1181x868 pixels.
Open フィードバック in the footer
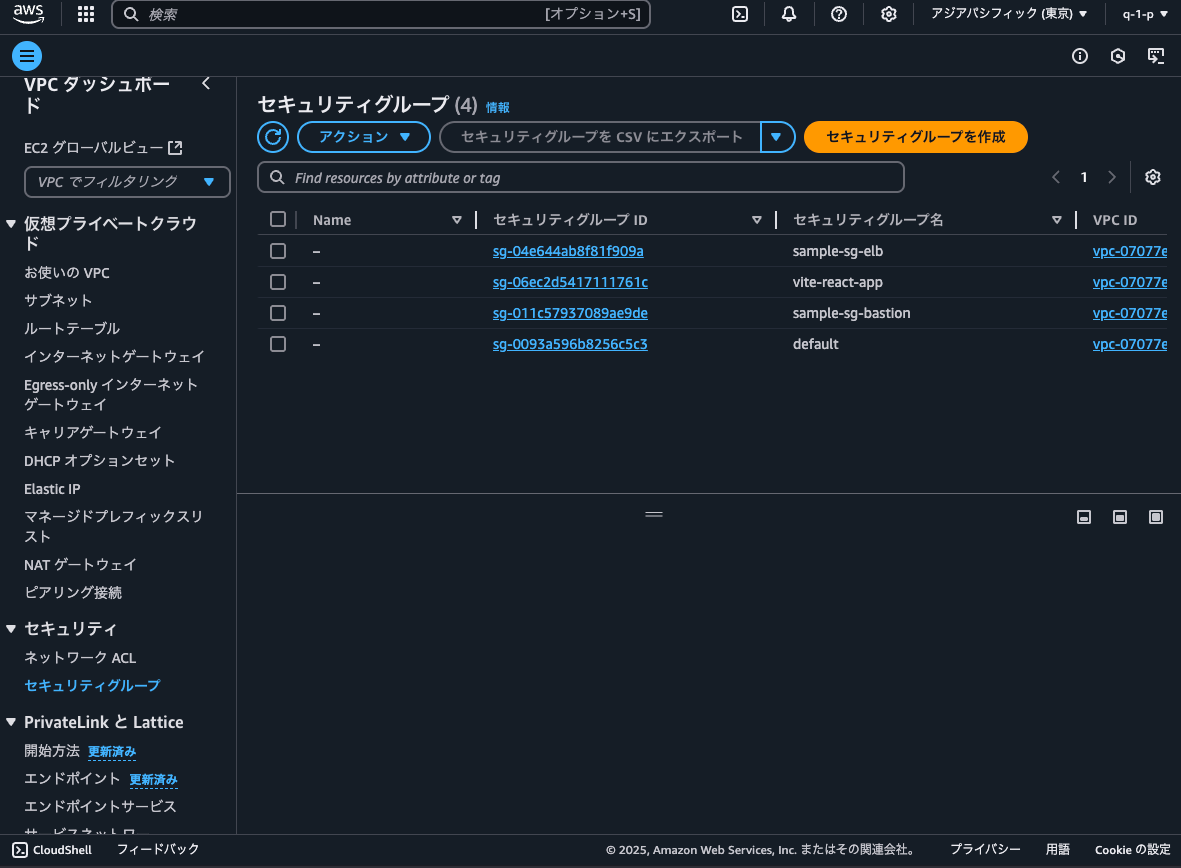[158, 849]
